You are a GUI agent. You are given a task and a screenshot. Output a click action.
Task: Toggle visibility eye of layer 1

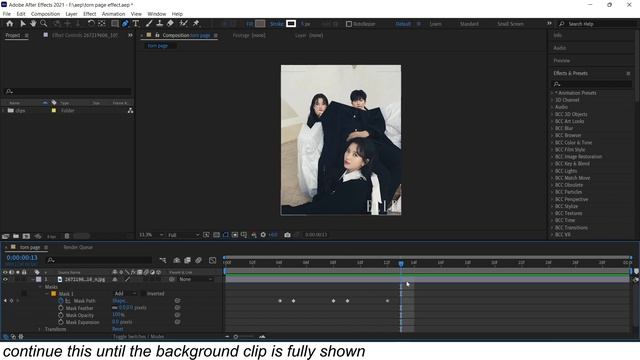(x=5, y=279)
